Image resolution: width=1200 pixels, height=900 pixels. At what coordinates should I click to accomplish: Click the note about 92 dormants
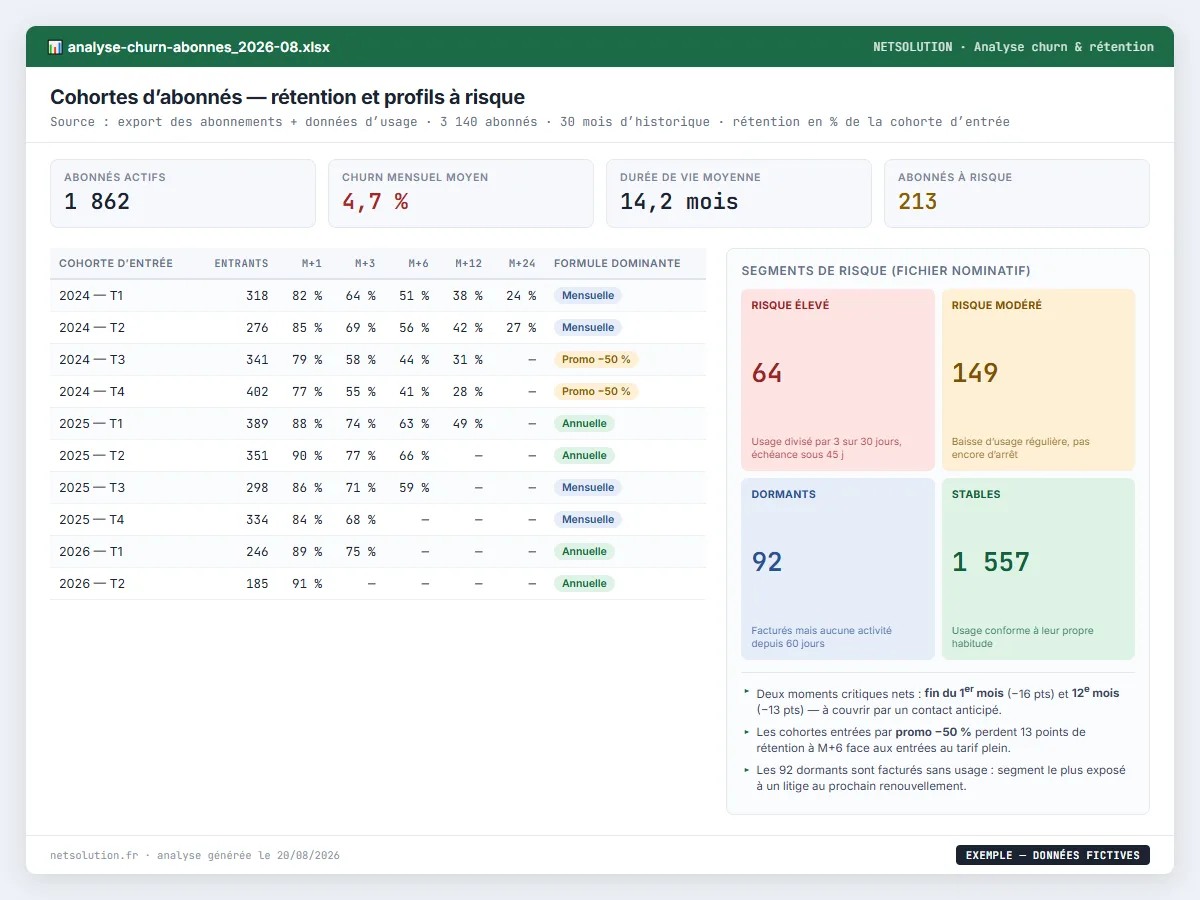click(x=937, y=778)
